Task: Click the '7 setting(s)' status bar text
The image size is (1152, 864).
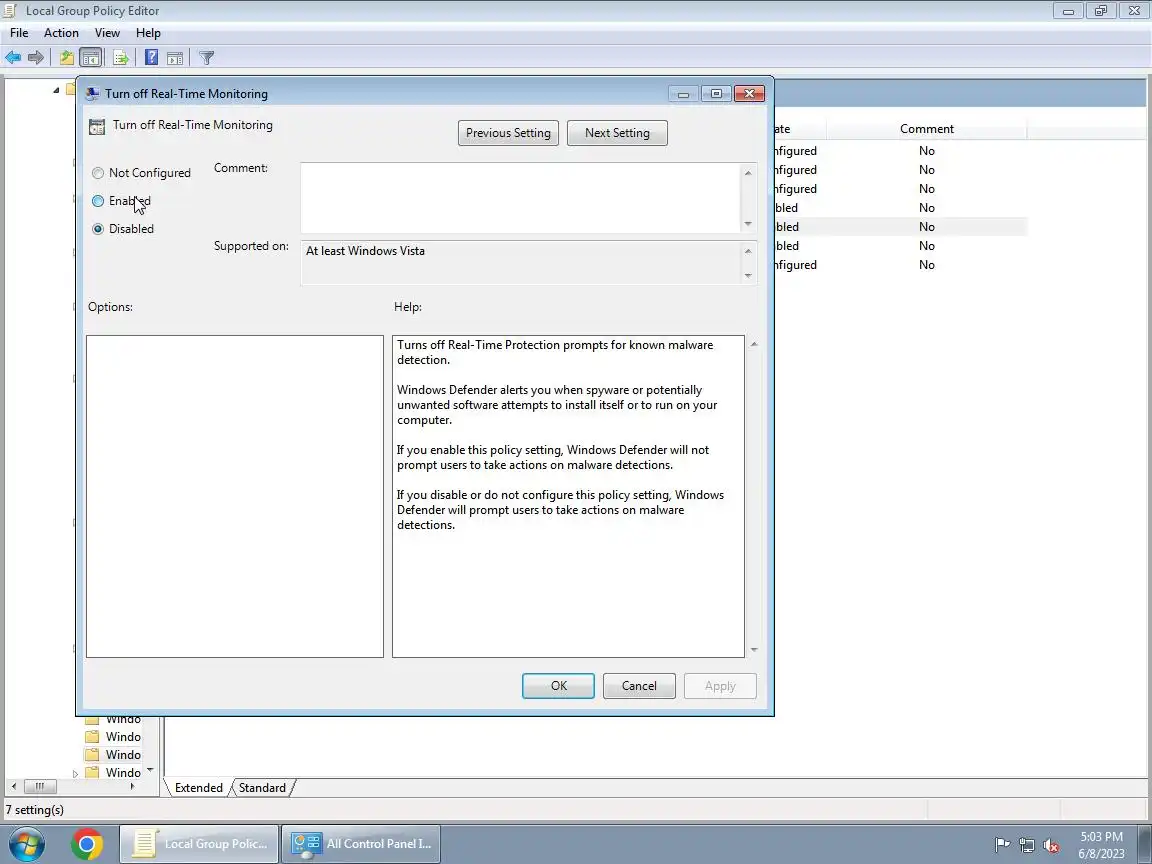Action: (x=35, y=810)
